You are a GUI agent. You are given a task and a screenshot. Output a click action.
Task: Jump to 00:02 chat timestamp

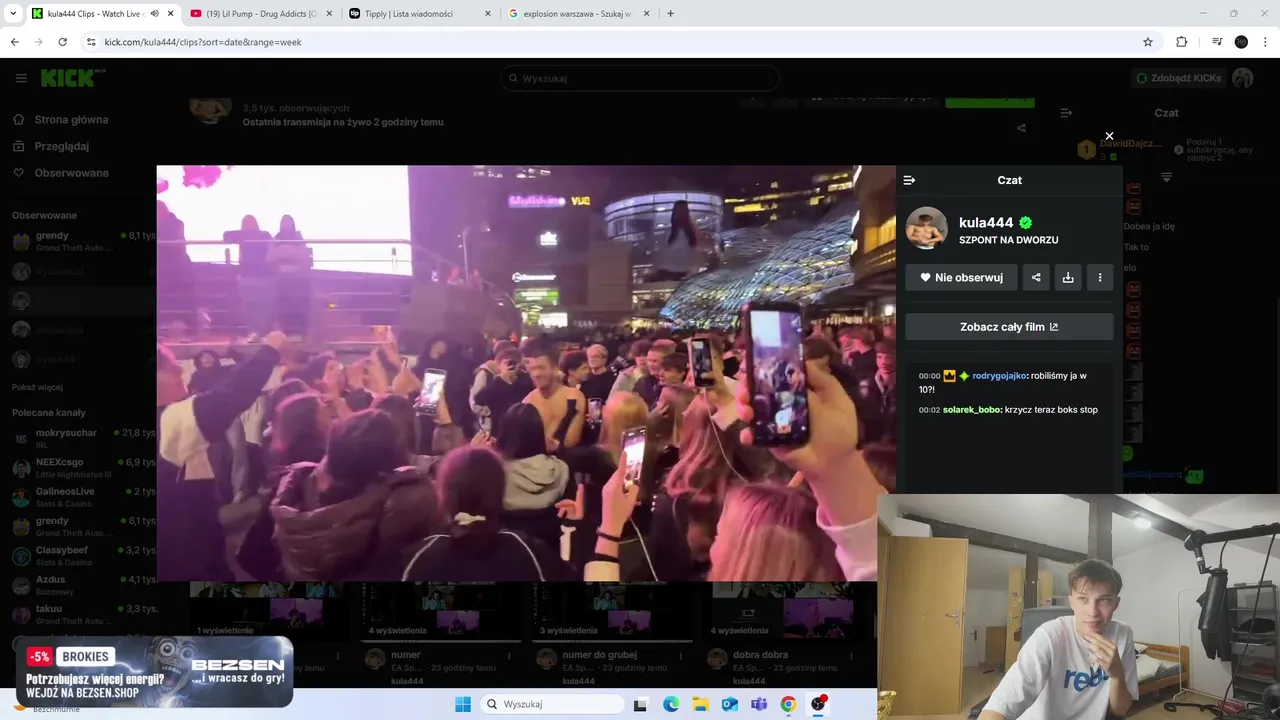pyautogui.click(x=929, y=410)
